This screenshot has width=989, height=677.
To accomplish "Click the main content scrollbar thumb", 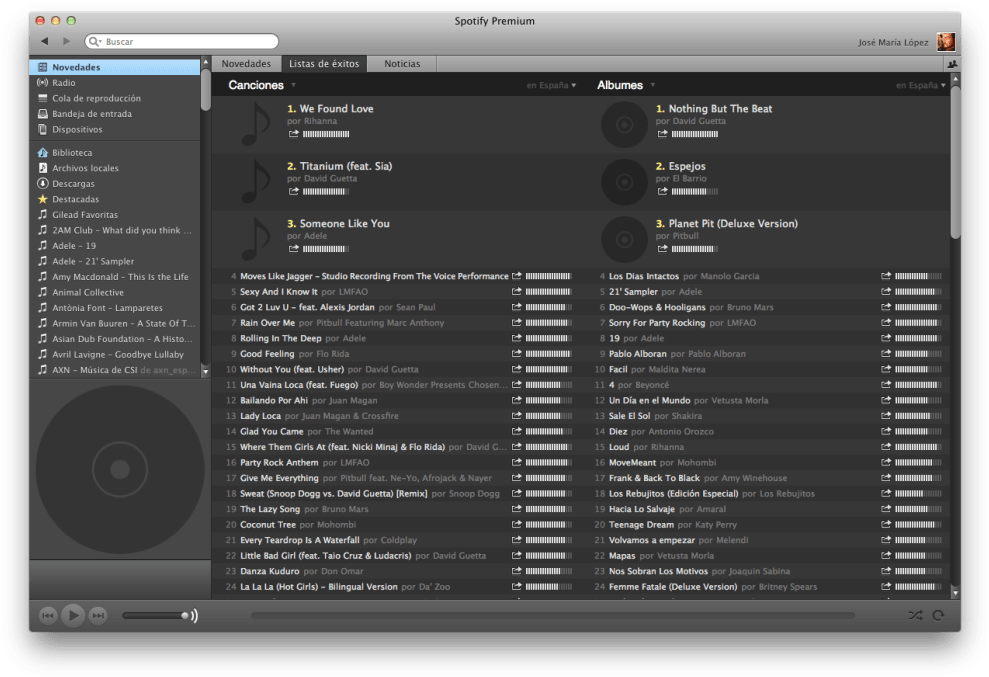I will coord(955,162).
